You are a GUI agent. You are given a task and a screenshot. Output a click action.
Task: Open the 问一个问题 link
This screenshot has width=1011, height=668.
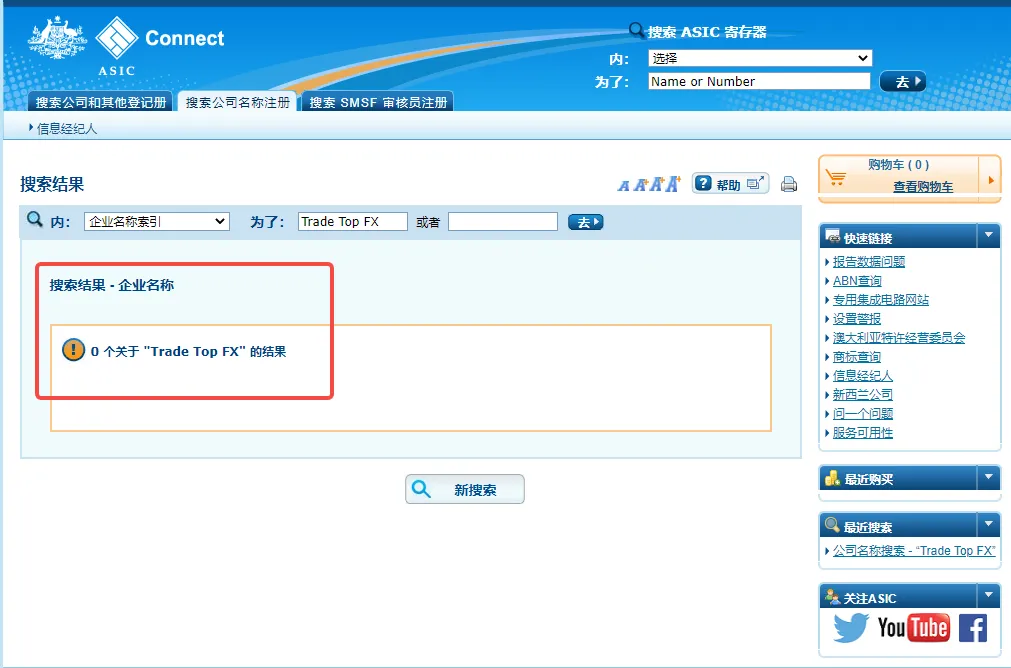(x=863, y=413)
